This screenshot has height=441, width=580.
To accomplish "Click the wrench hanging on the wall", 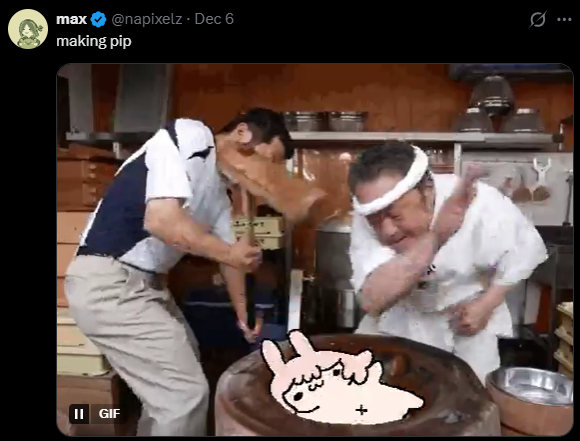I will 541,171.
